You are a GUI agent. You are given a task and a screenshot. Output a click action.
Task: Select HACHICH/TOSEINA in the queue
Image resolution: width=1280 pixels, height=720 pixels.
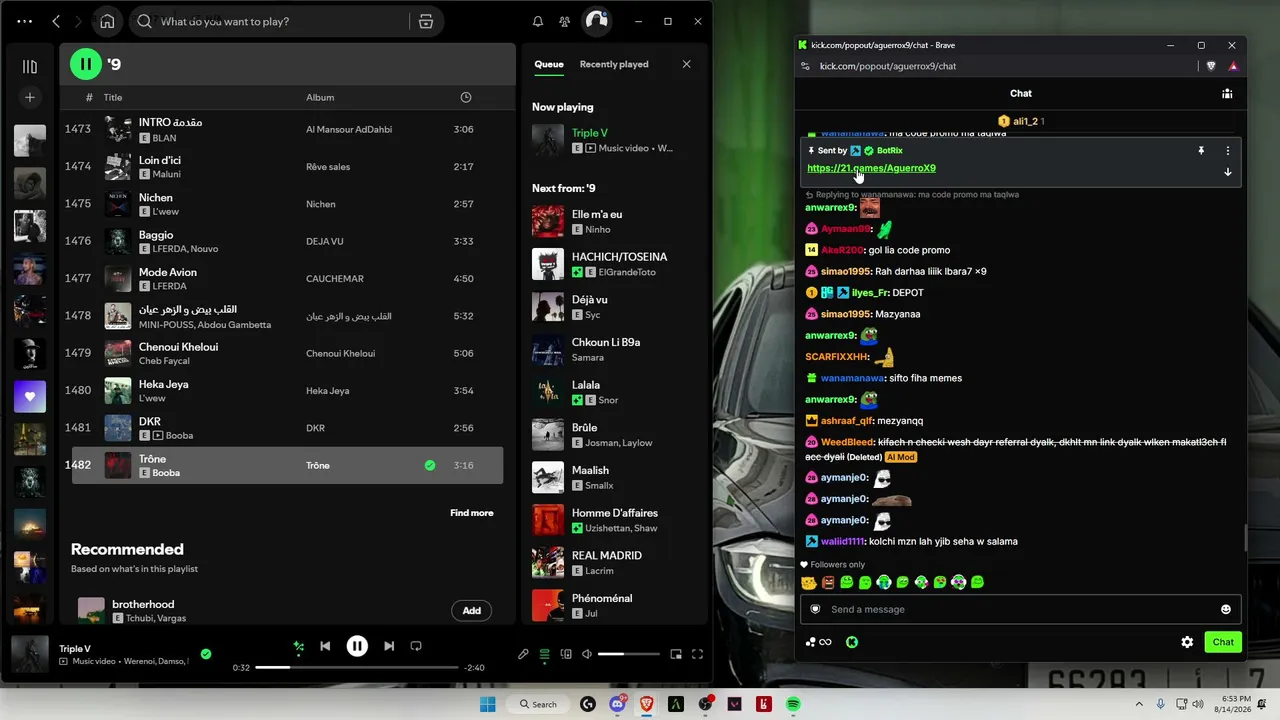tap(612, 264)
